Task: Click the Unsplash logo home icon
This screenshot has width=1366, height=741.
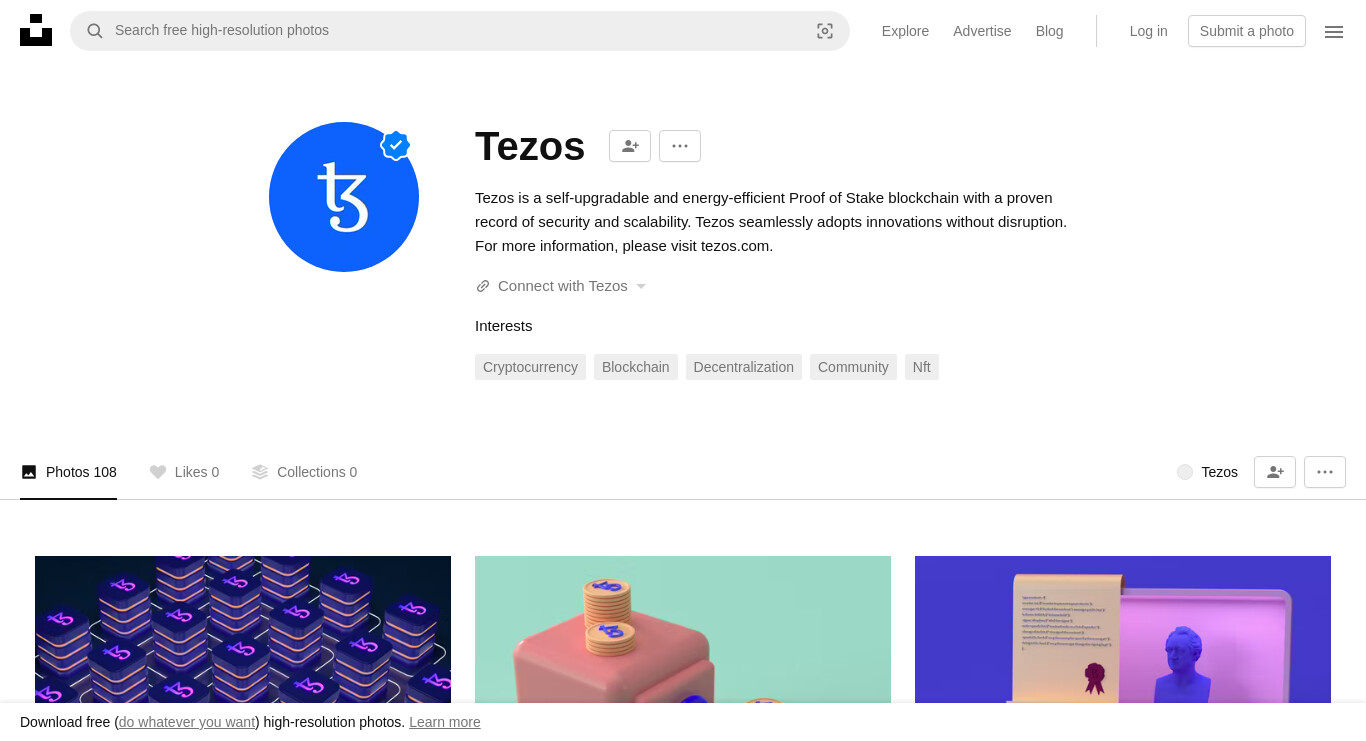Action: tap(36, 30)
